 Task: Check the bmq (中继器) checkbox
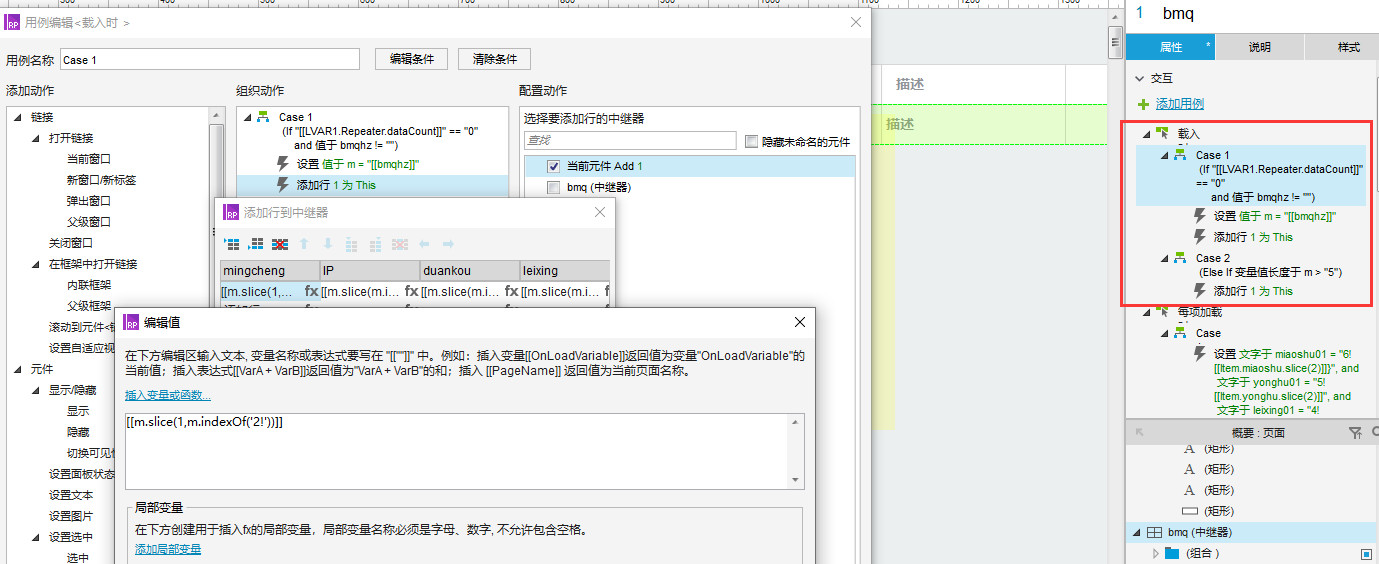pos(553,187)
